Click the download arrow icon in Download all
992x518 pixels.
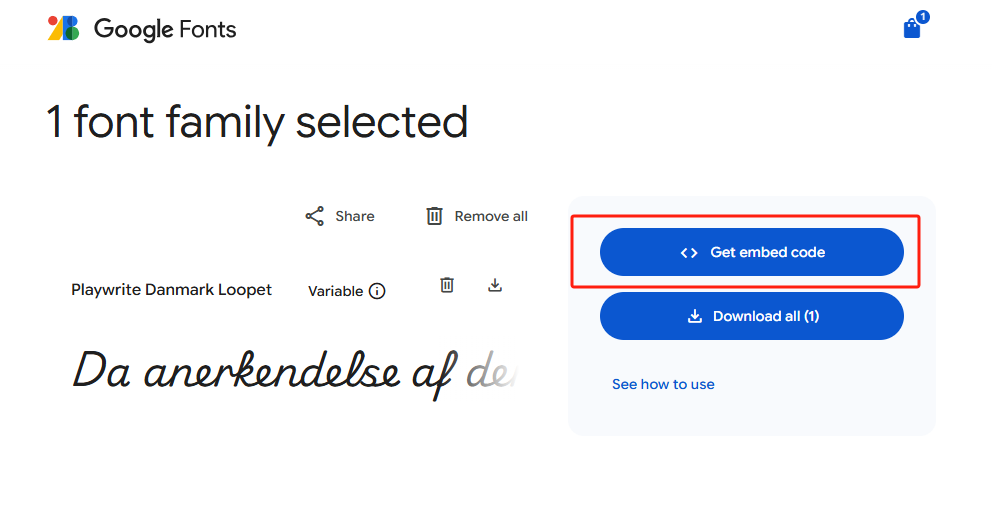tap(695, 317)
